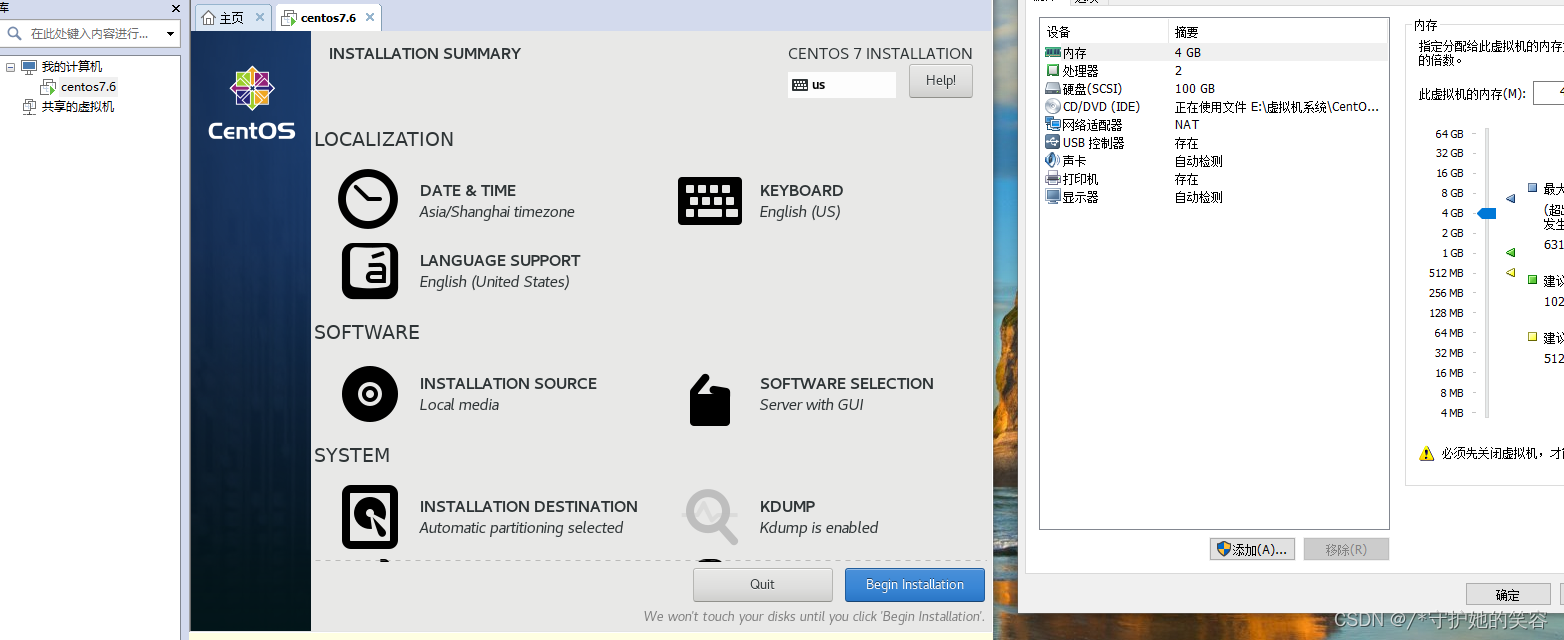This screenshot has width=1564, height=640.
Task: Click the 声卡 sound card icon
Action: click(1052, 160)
